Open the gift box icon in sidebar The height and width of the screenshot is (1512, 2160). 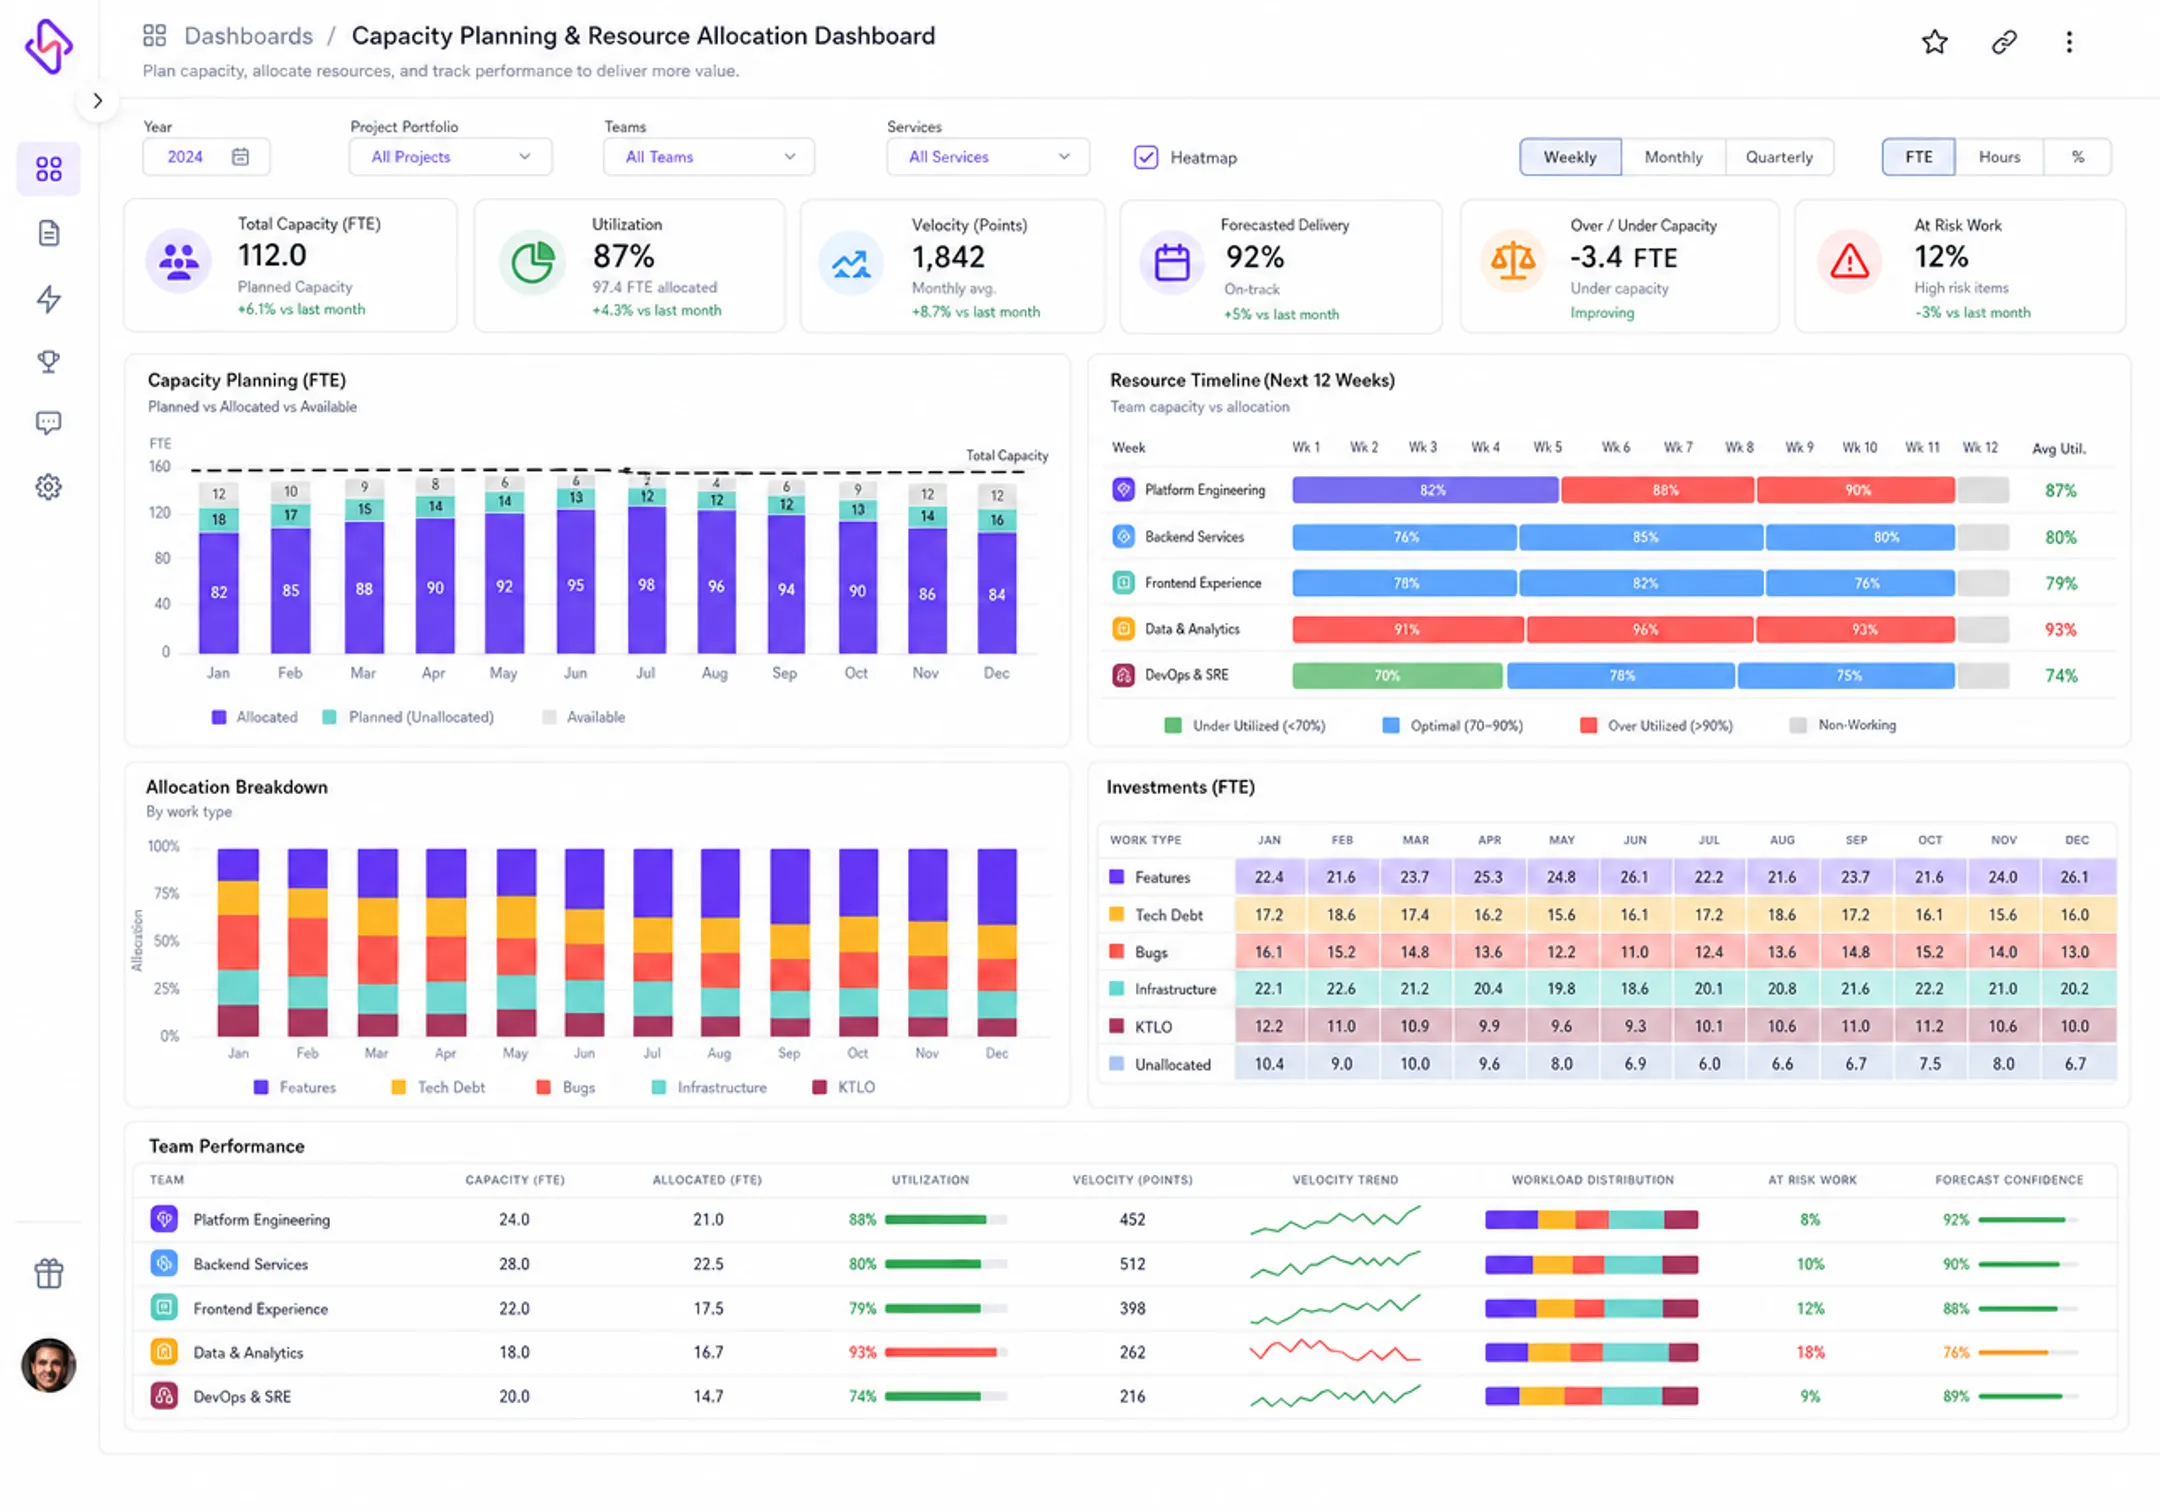tap(49, 1273)
